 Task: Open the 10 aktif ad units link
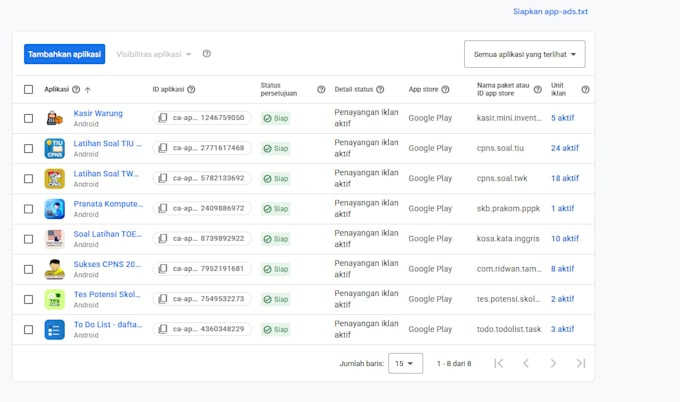tap(565, 239)
